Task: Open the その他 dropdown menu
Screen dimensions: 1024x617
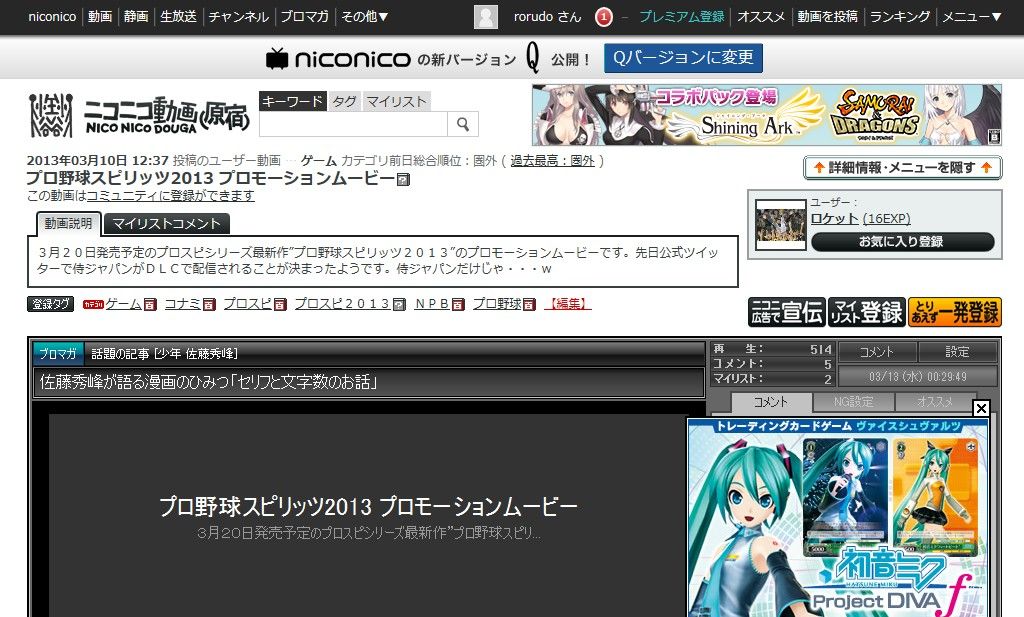Action: point(364,17)
